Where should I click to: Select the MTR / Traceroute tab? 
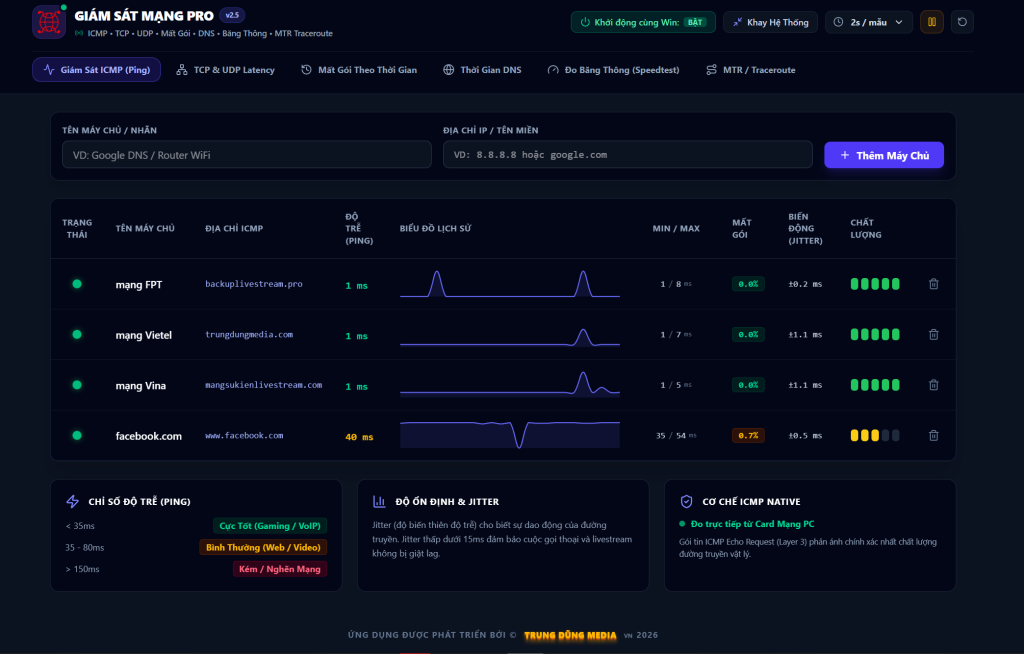(x=750, y=70)
